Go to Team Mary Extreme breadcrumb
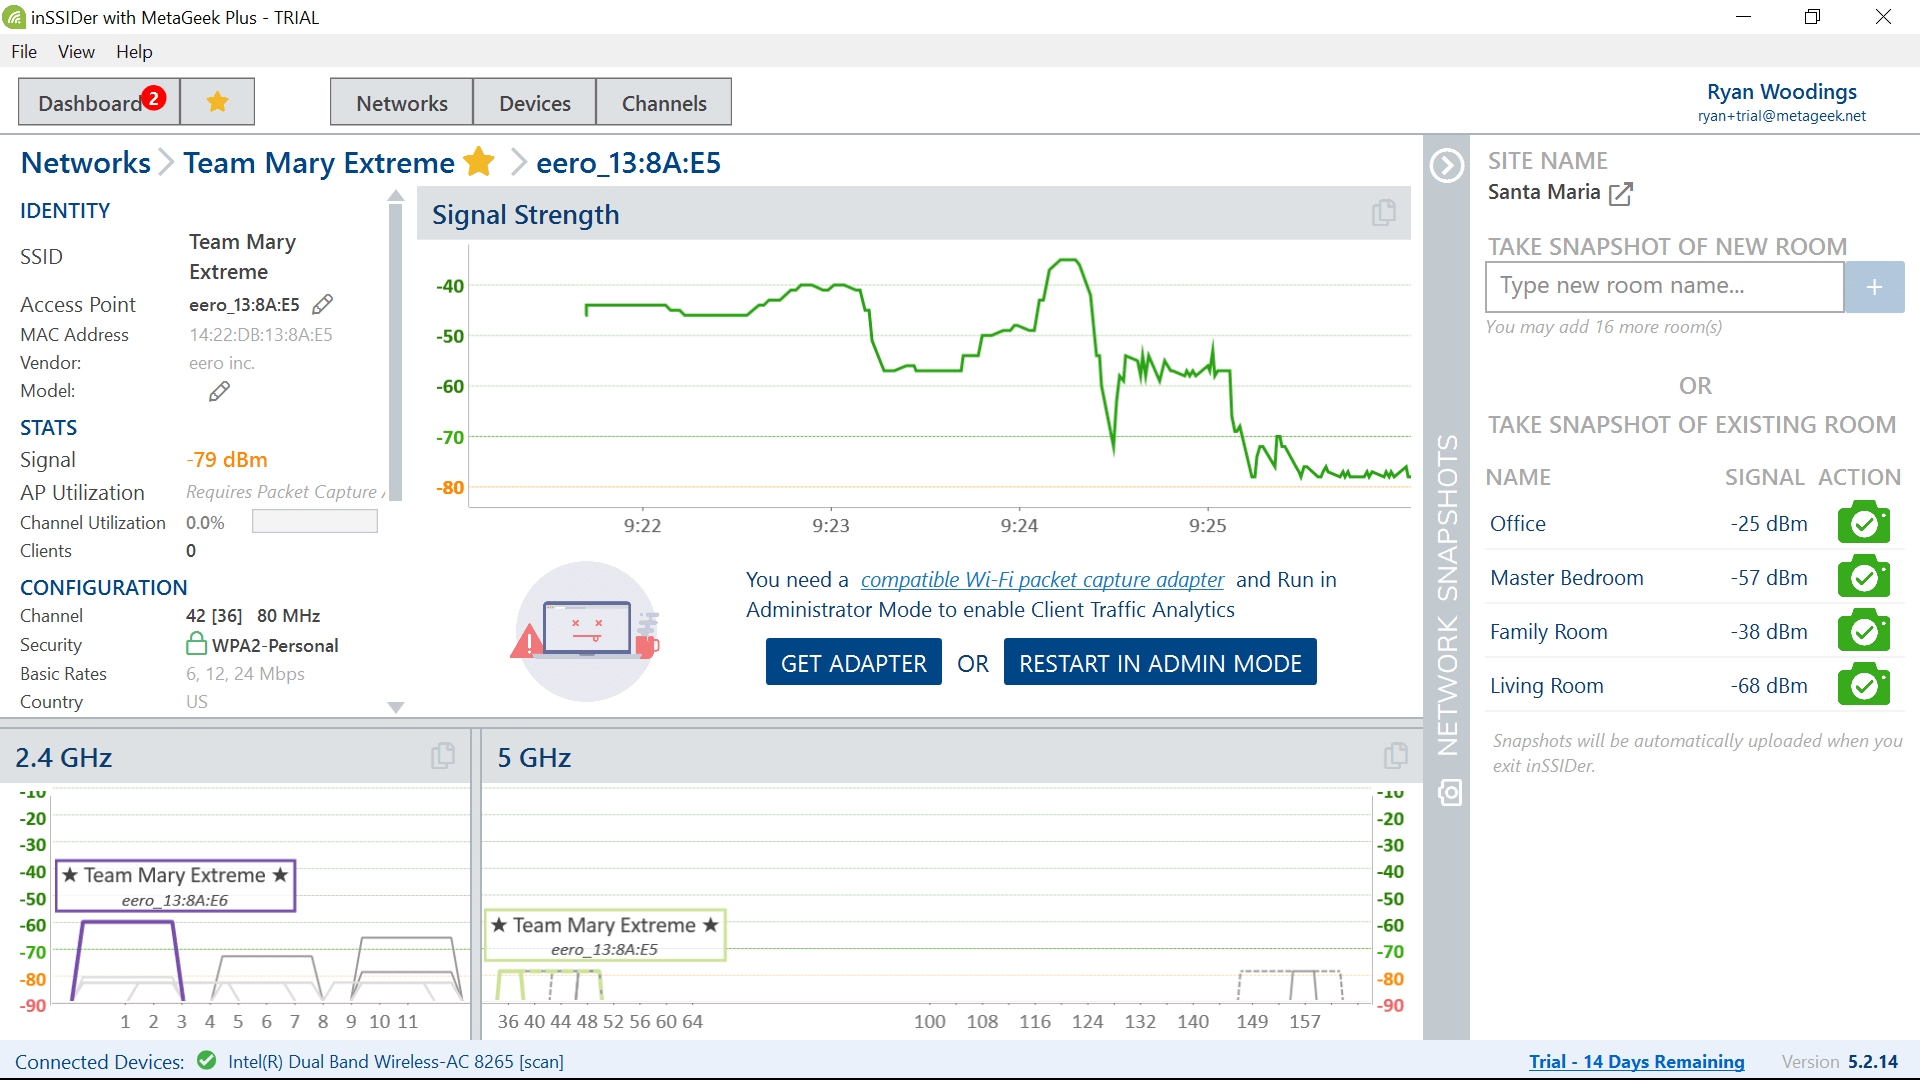 pos(319,162)
